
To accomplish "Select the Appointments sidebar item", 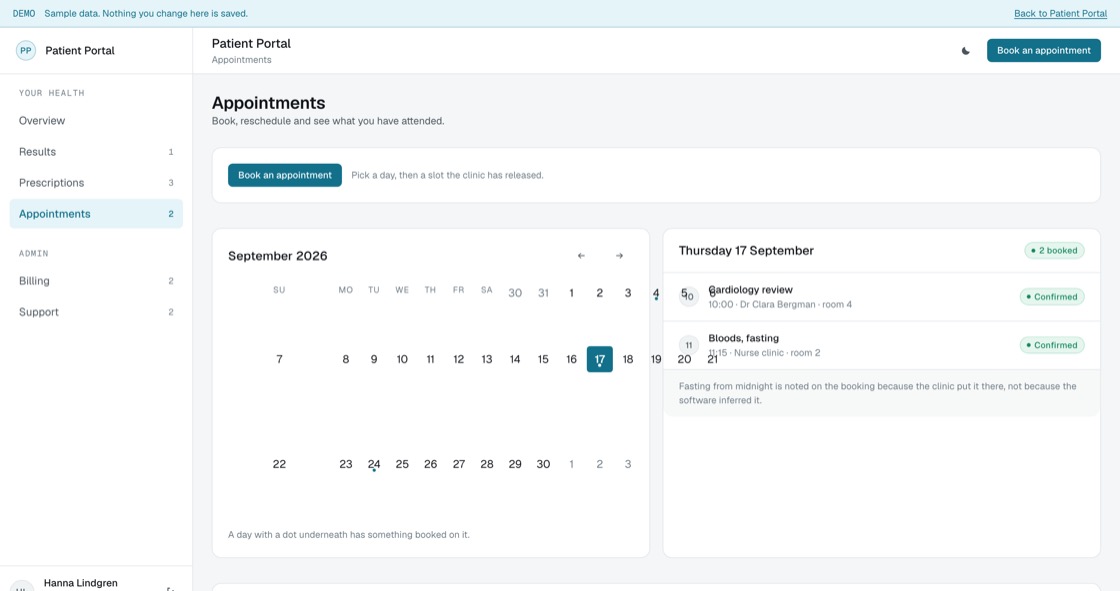I will click(x=96, y=214).
